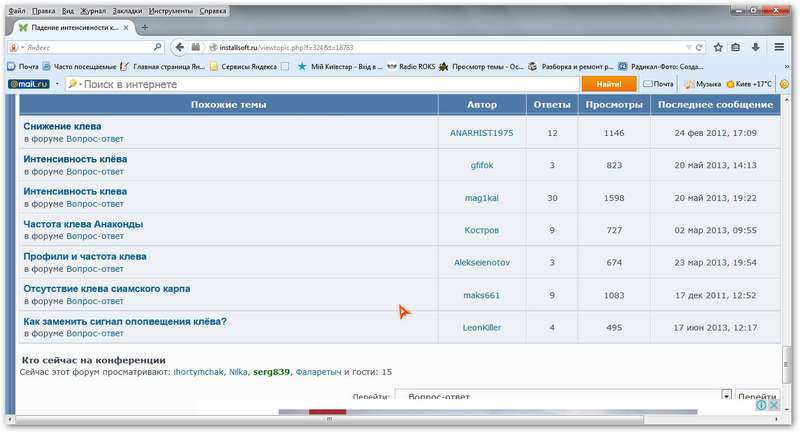Close the Падение интенсивности tab
Viewport: 800px width, 433px height.
click(x=126, y=28)
